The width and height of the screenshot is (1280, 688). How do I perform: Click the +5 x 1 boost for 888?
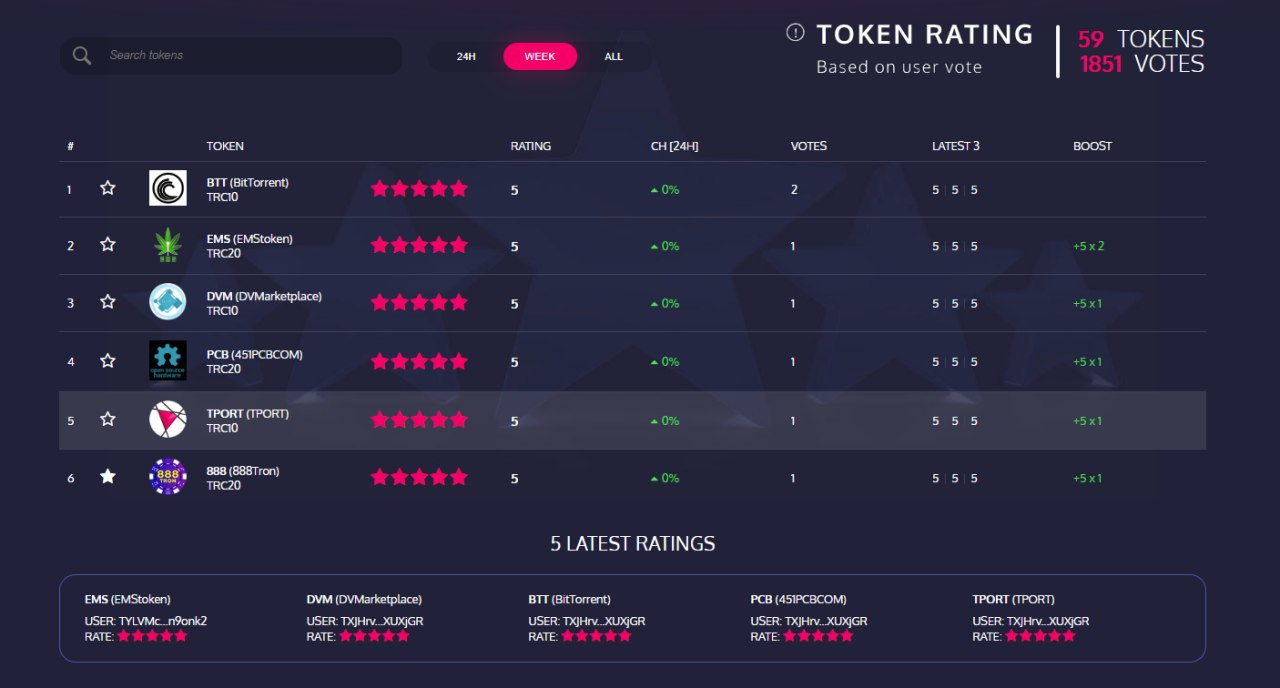coord(1088,478)
